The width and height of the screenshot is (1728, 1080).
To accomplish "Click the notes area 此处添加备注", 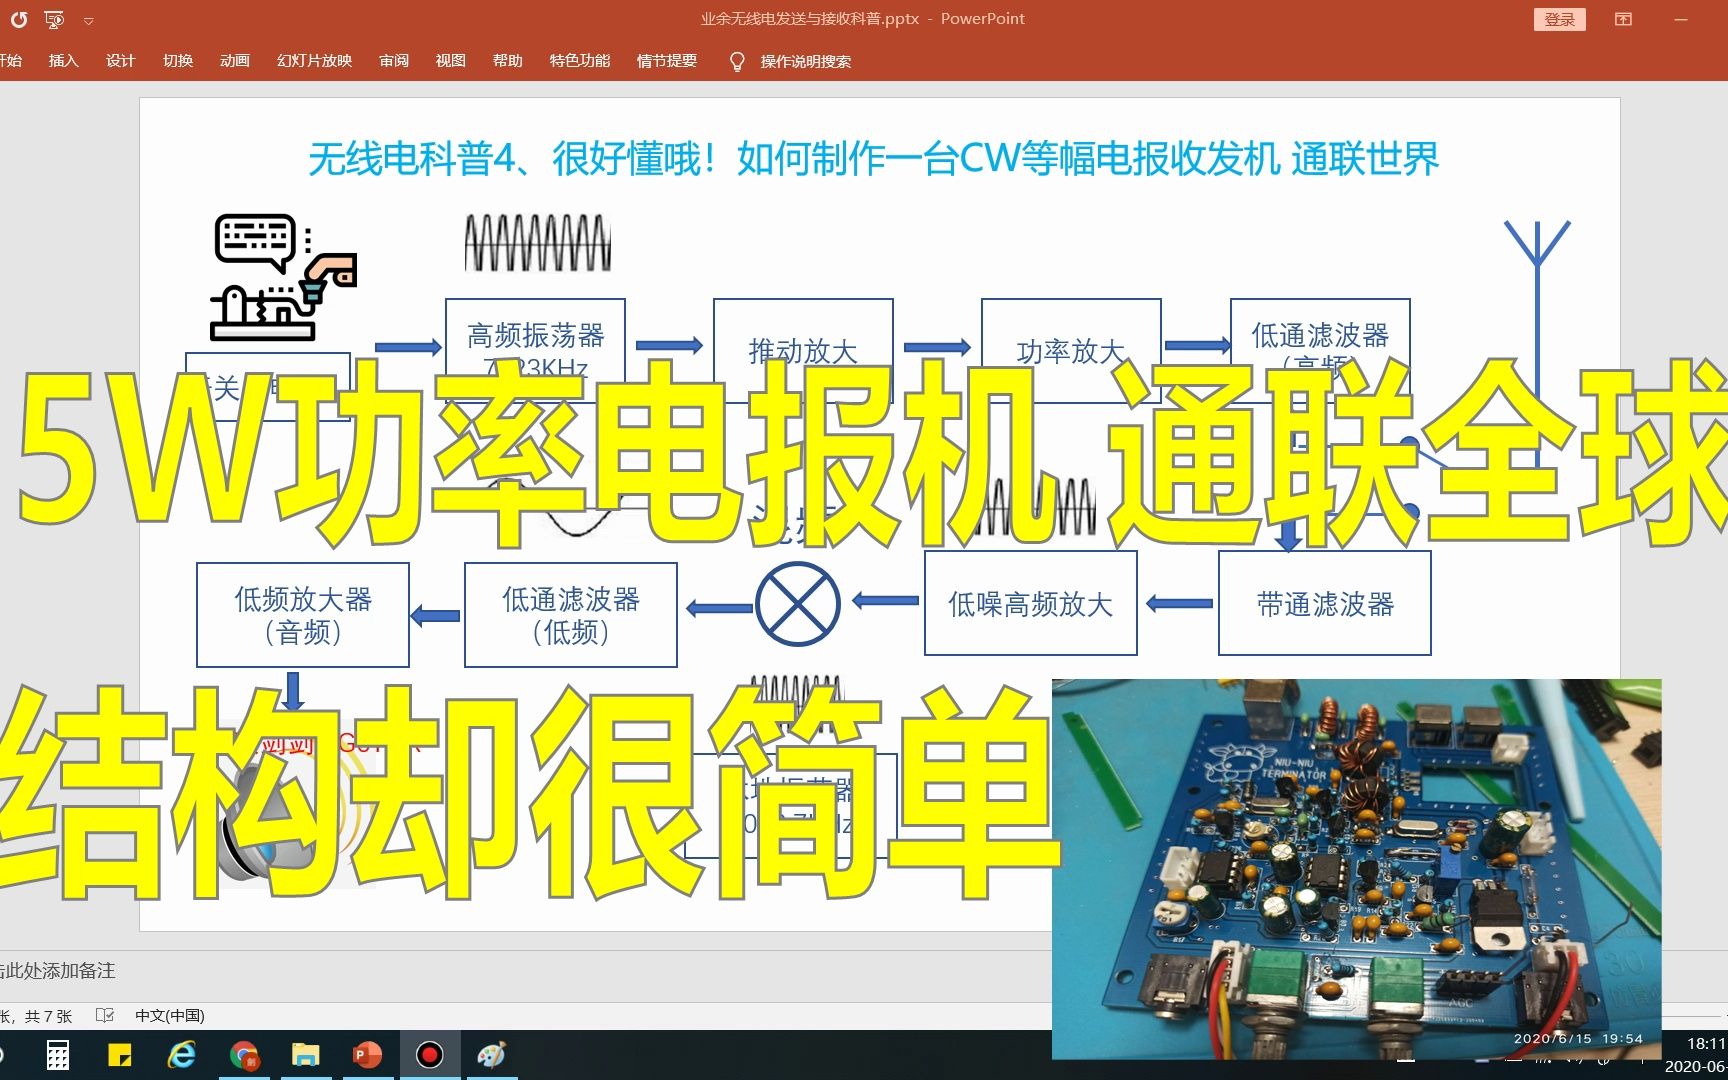I will tap(58, 971).
